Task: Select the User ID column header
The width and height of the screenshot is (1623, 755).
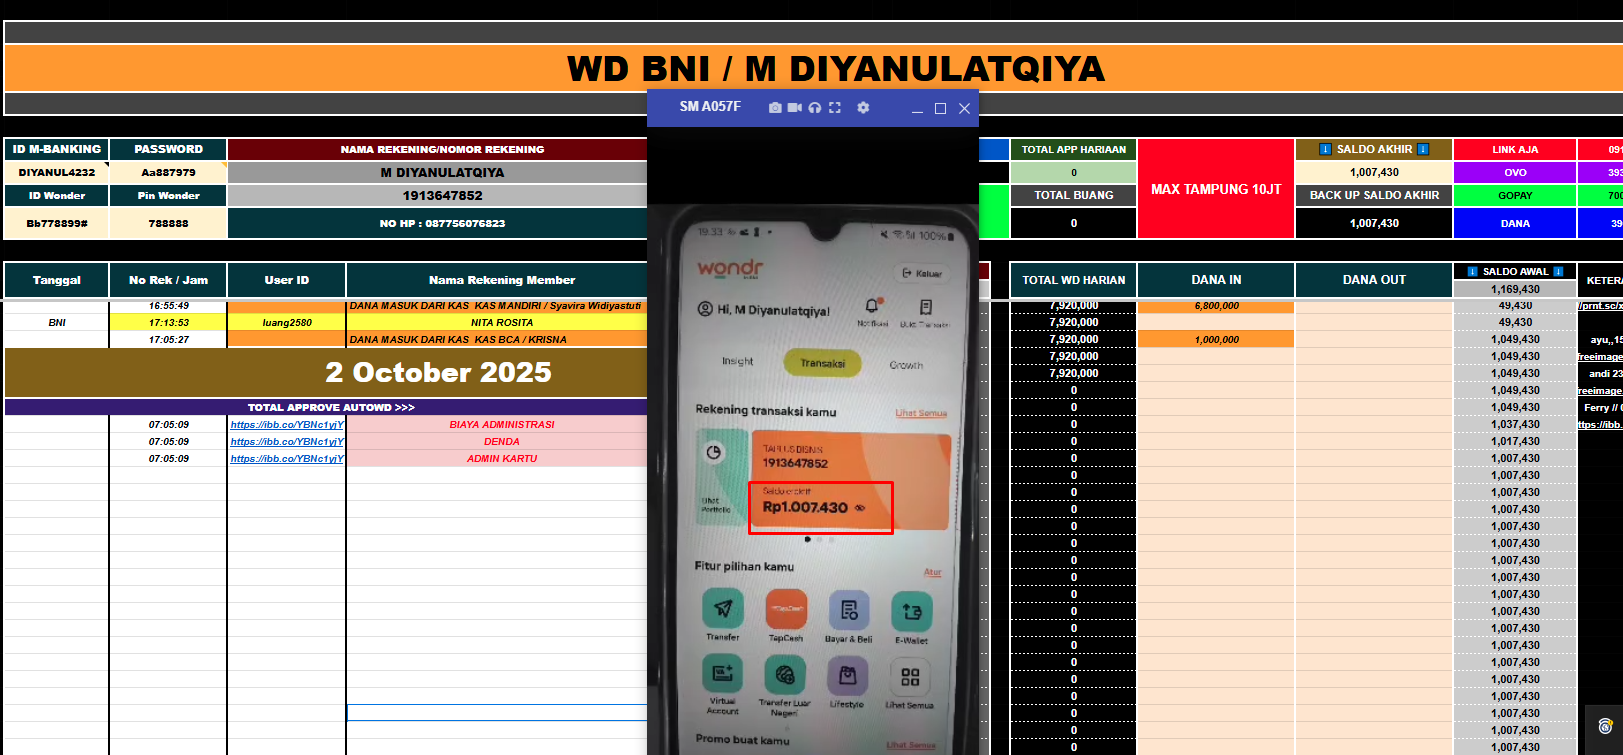Action: pyautogui.click(x=287, y=280)
